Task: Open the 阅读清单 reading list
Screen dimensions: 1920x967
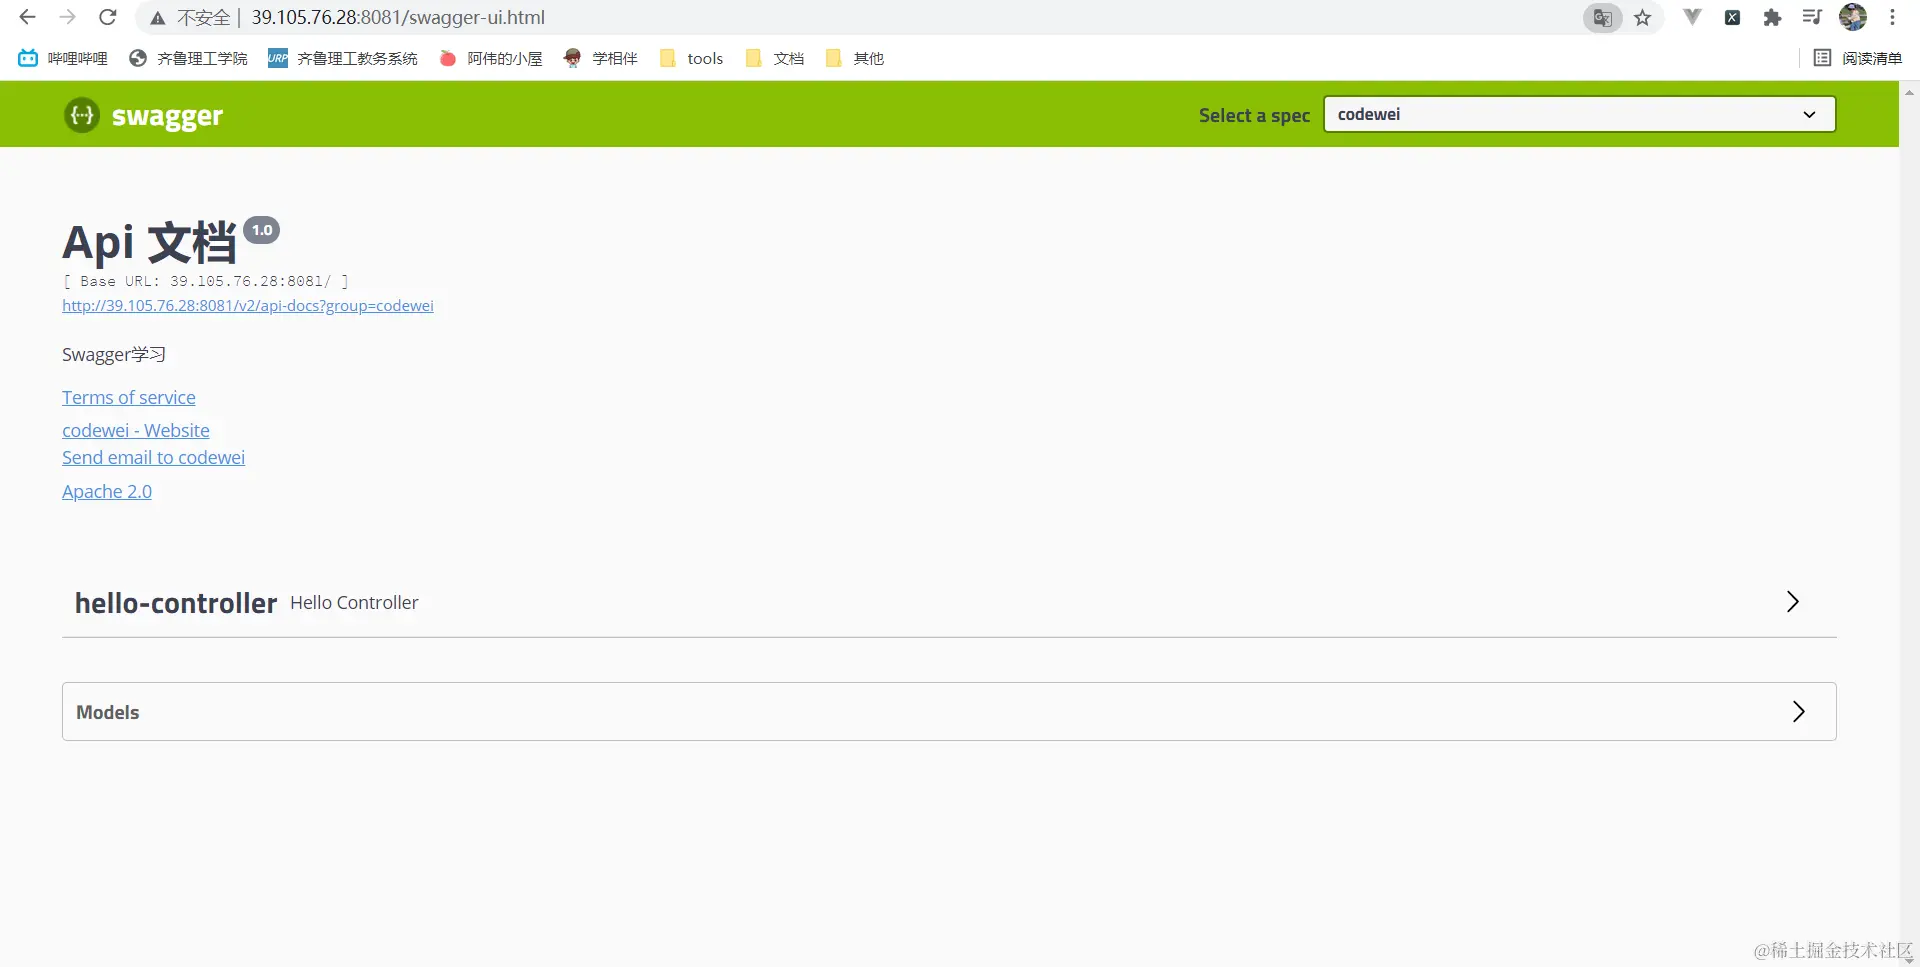Action: tap(1858, 58)
